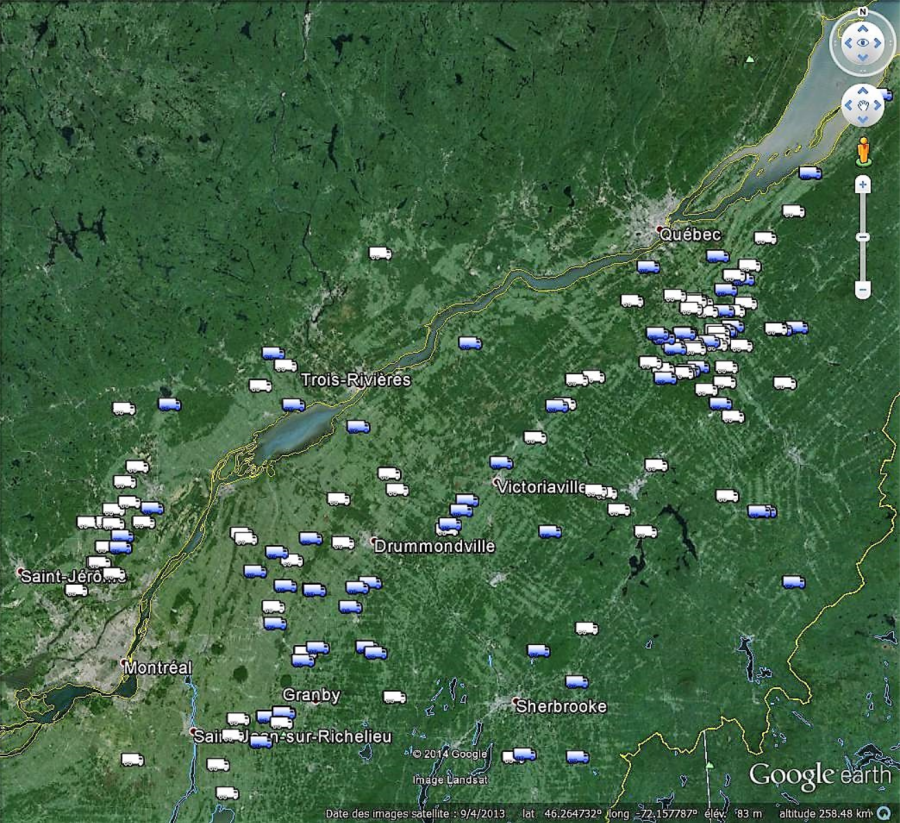Click the N north-up compass button
Screen dimensions: 900x823
click(x=862, y=13)
